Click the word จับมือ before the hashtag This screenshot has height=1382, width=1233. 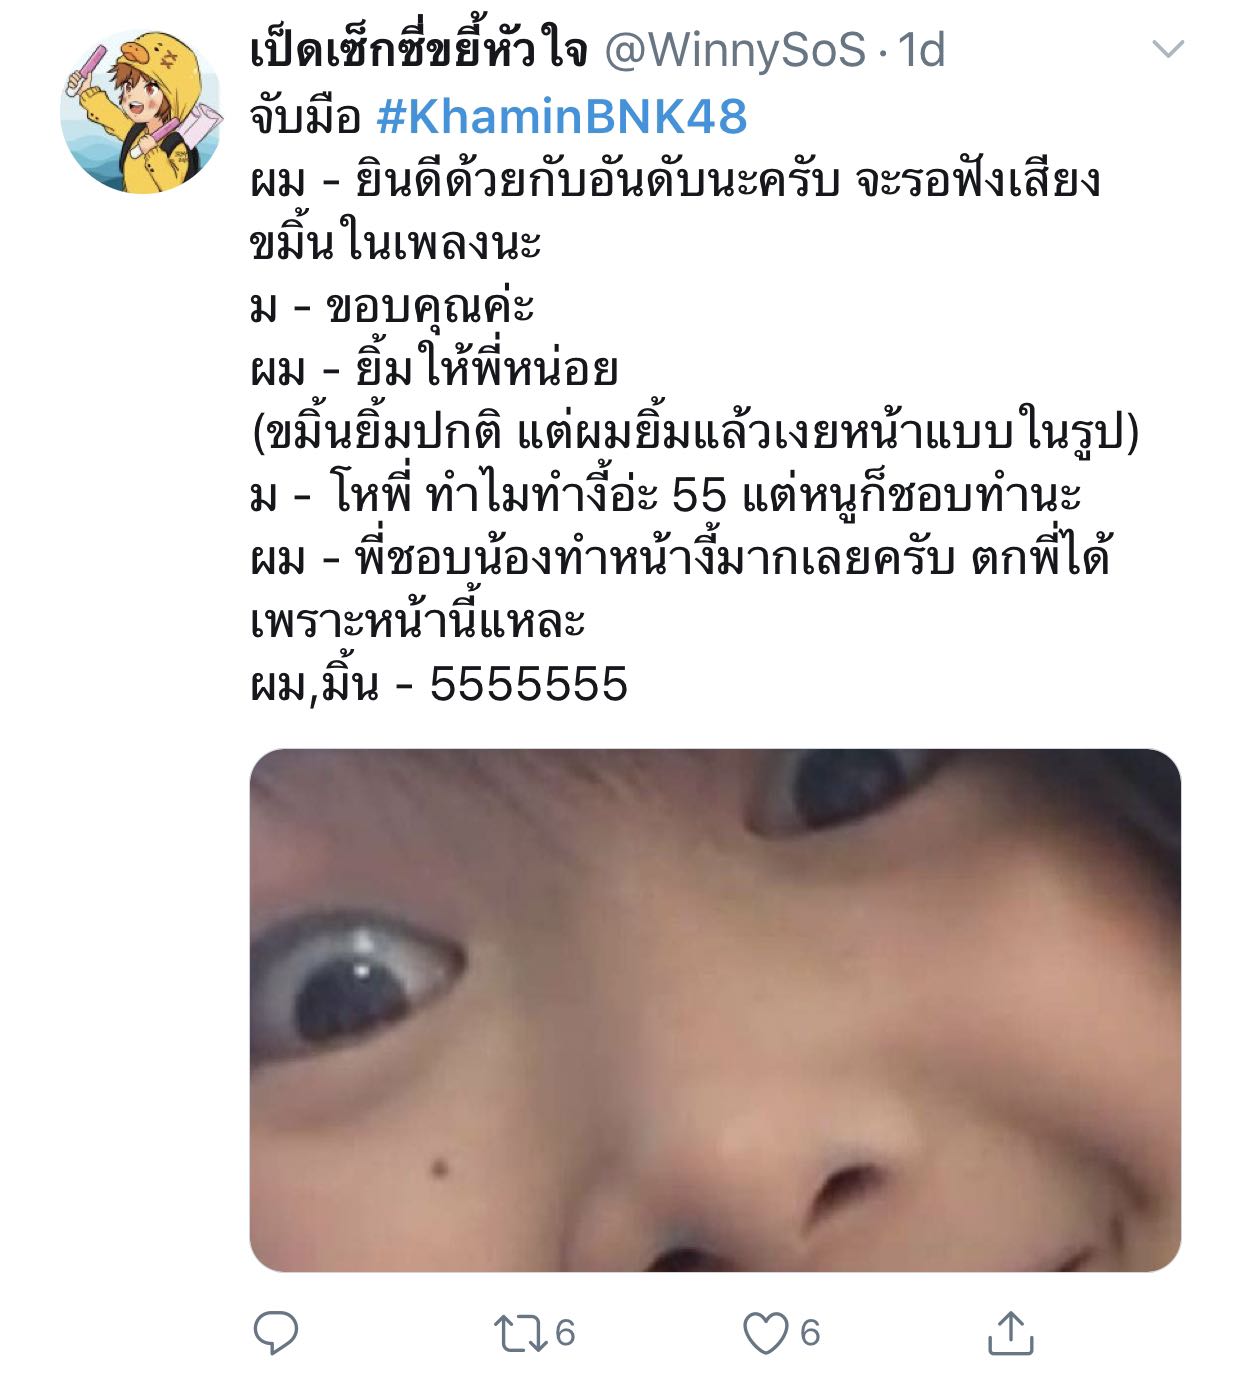click(305, 117)
